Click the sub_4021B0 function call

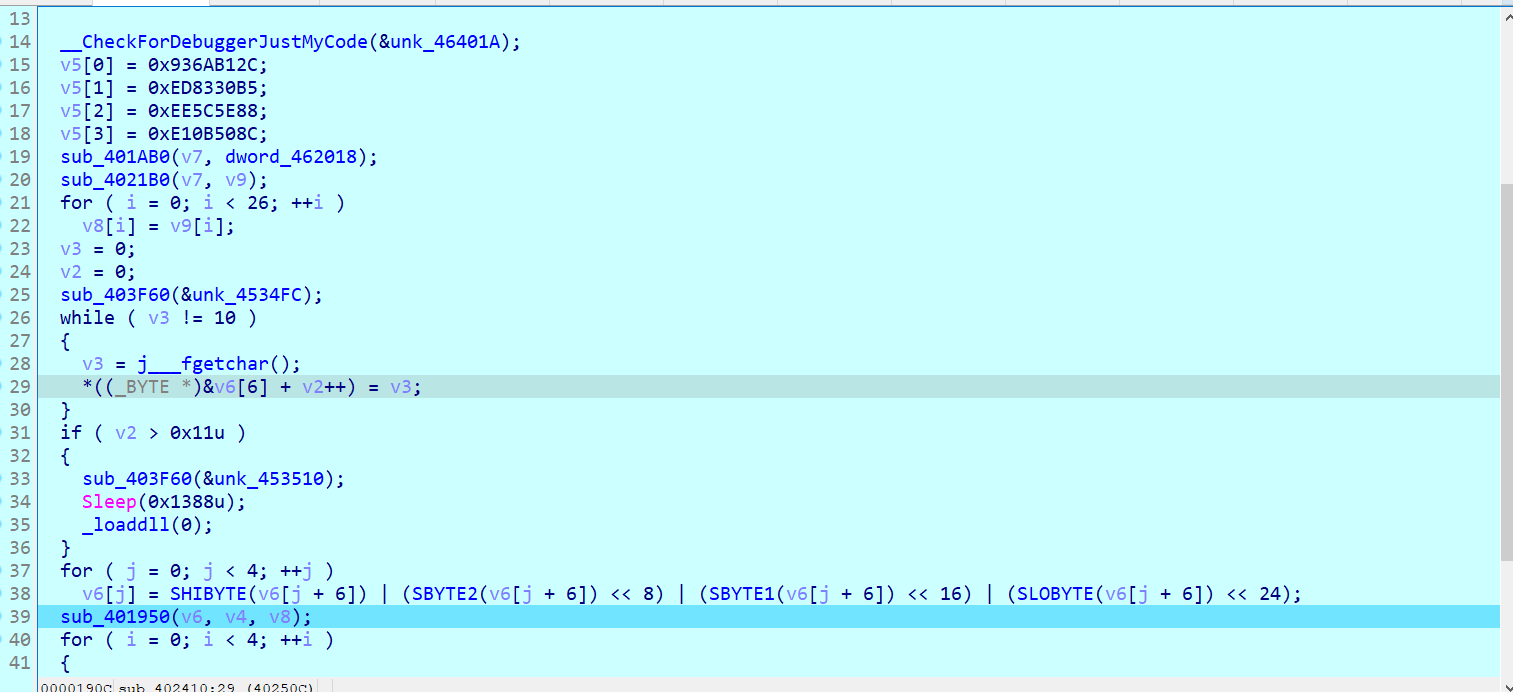tap(115, 180)
